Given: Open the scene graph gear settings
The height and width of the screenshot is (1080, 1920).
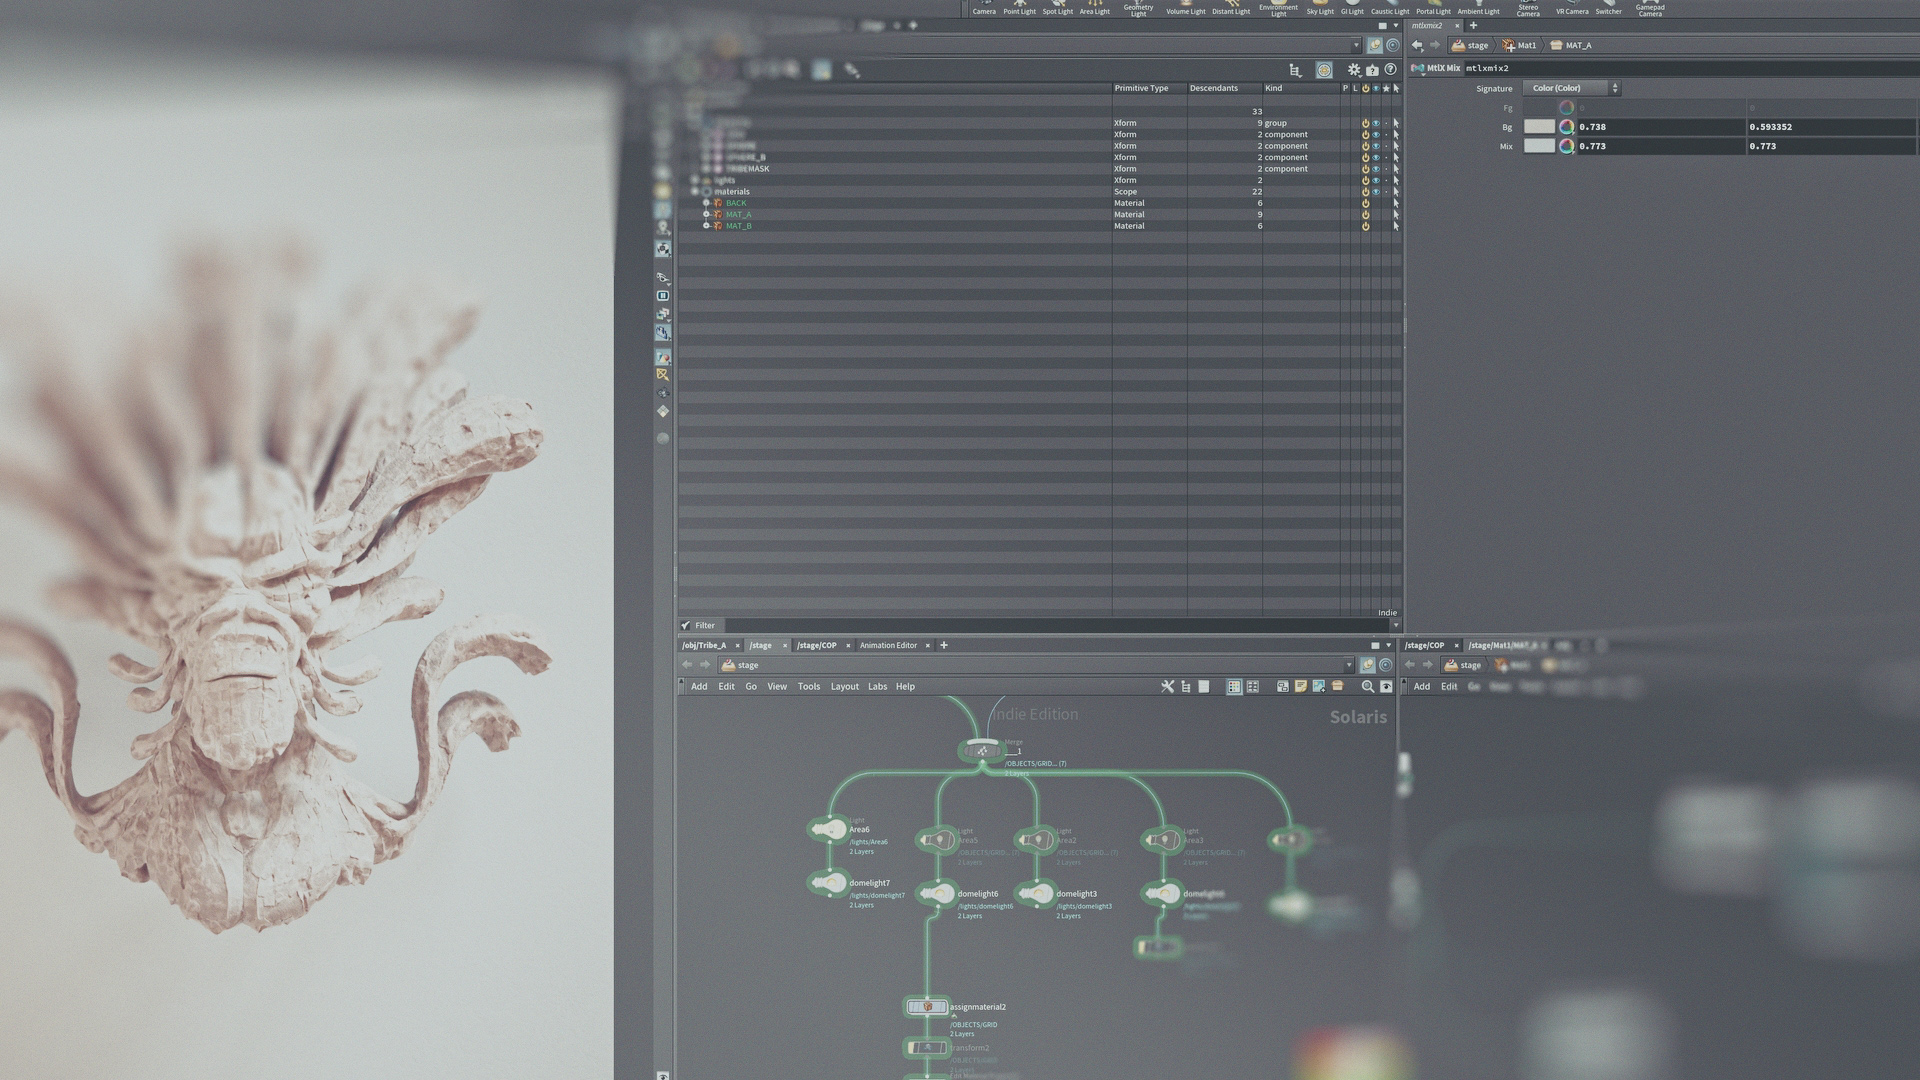Looking at the screenshot, I should point(1354,70).
